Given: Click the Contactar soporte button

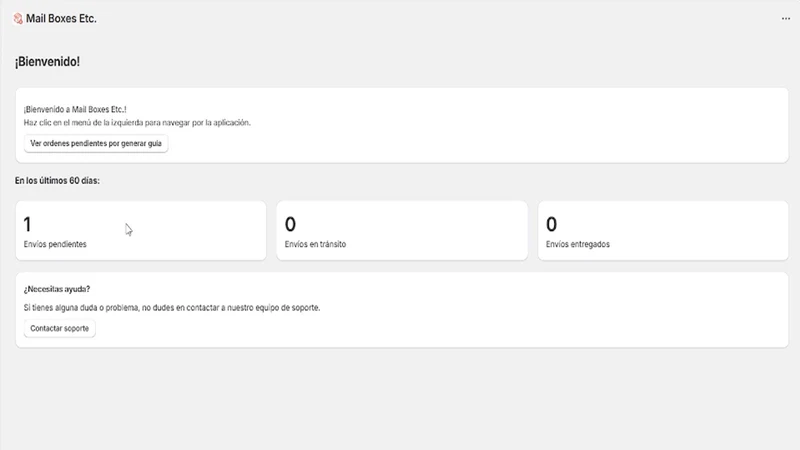Looking at the screenshot, I should pyautogui.click(x=60, y=329).
